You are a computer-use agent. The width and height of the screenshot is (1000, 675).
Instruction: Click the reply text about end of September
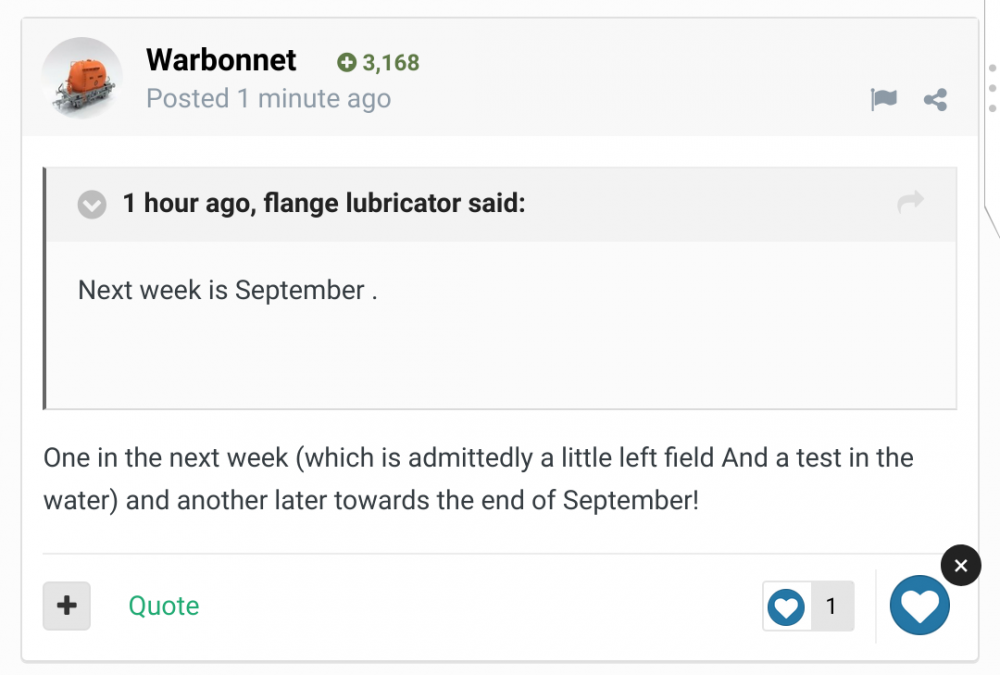click(x=370, y=500)
